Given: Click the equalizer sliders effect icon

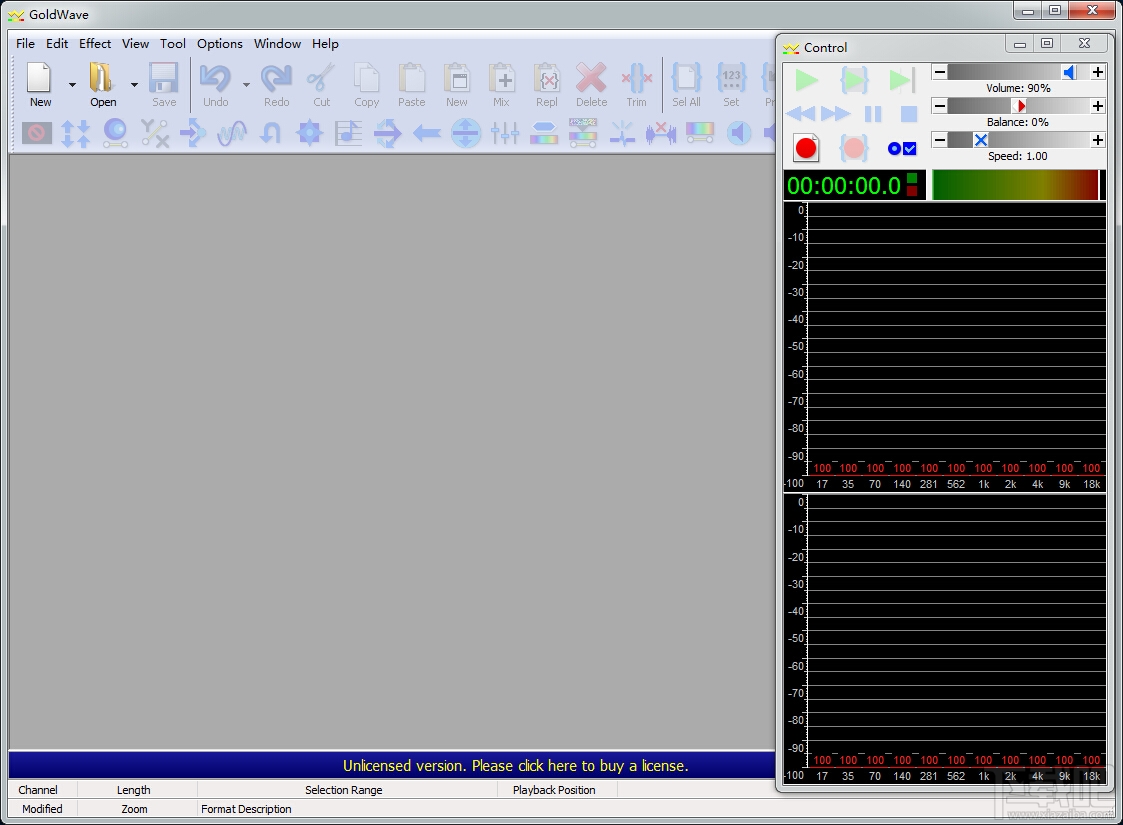Looking at the screenshot, I should coord(505,133).
